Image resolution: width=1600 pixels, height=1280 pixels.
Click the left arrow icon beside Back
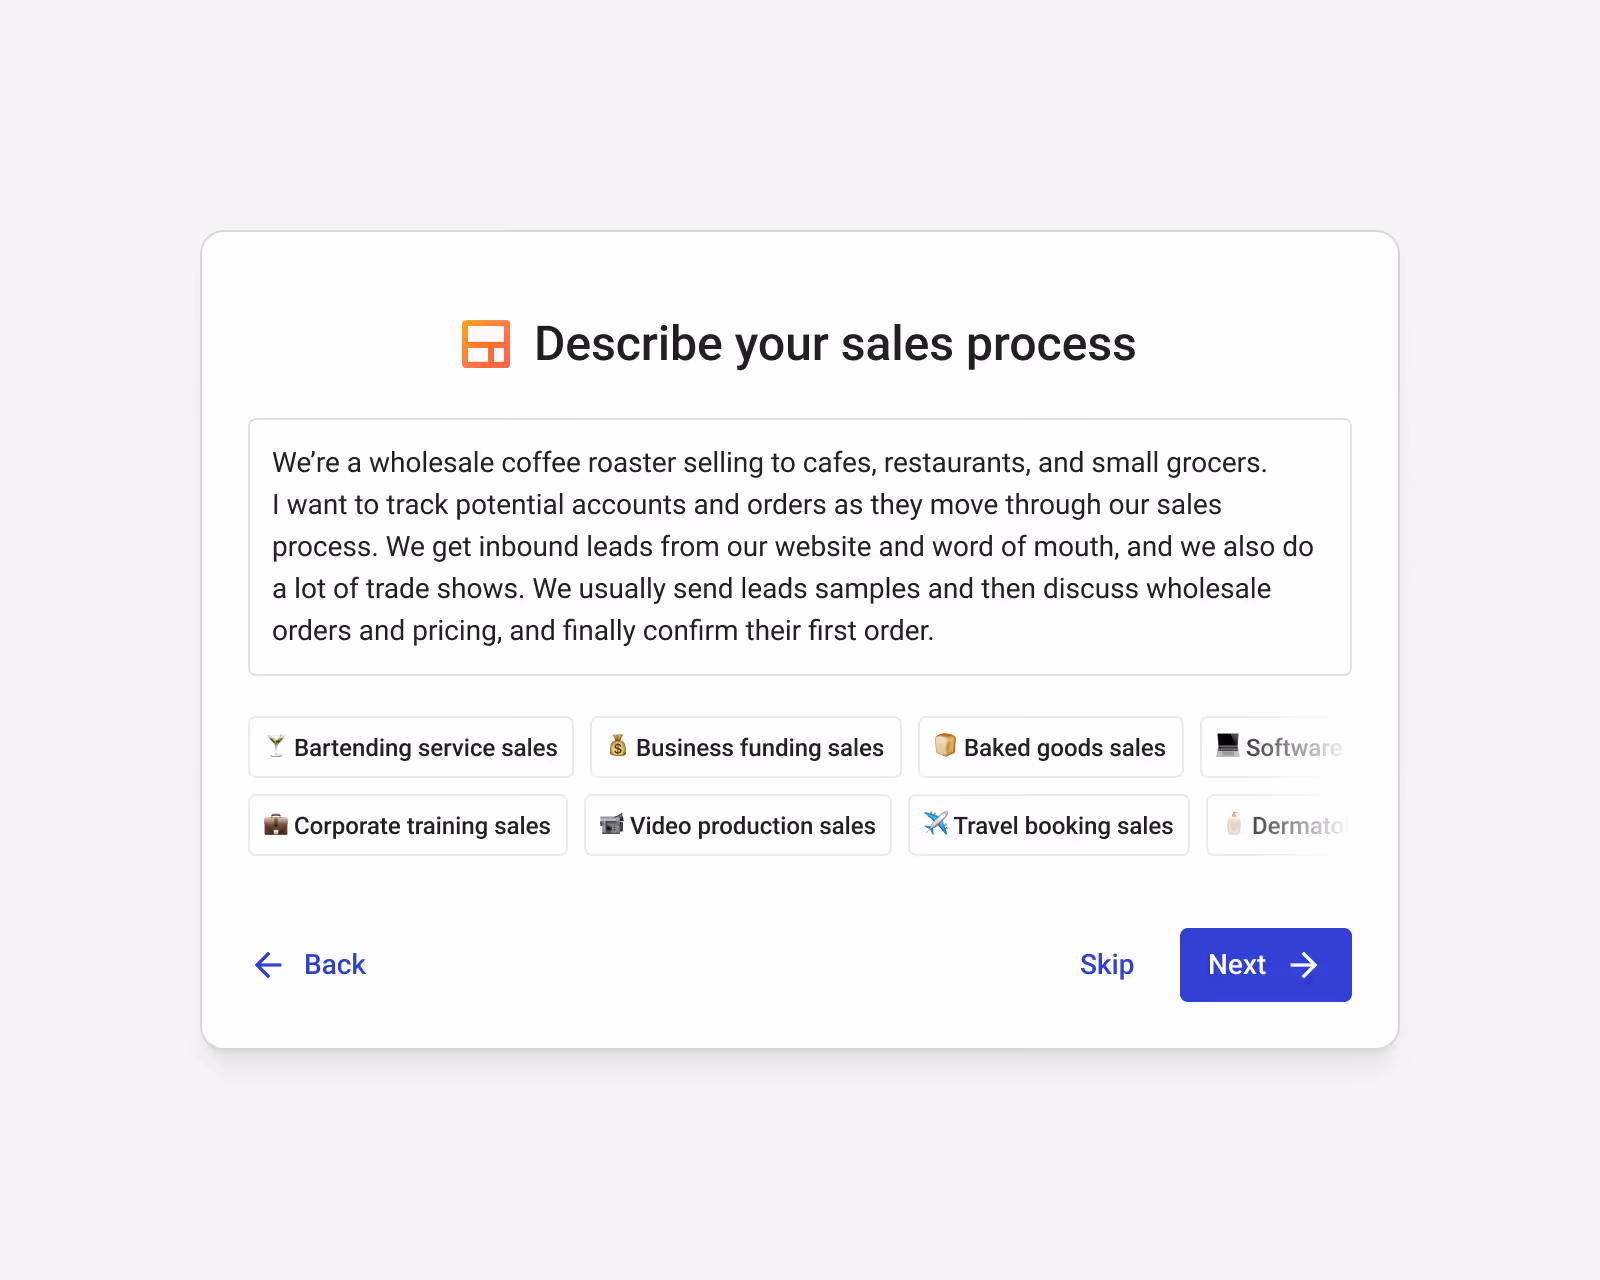[268, 965]
